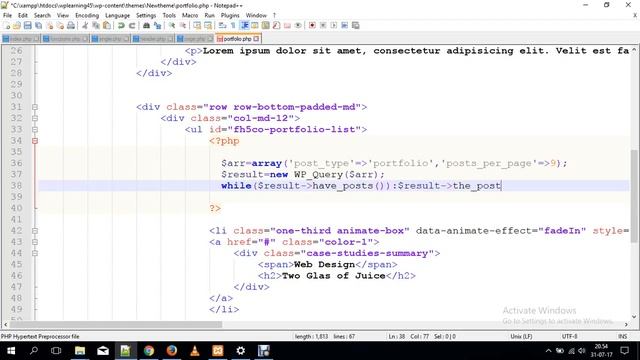
Task: Undo the last edit via toolbar
Action: (x=121, y=25)
